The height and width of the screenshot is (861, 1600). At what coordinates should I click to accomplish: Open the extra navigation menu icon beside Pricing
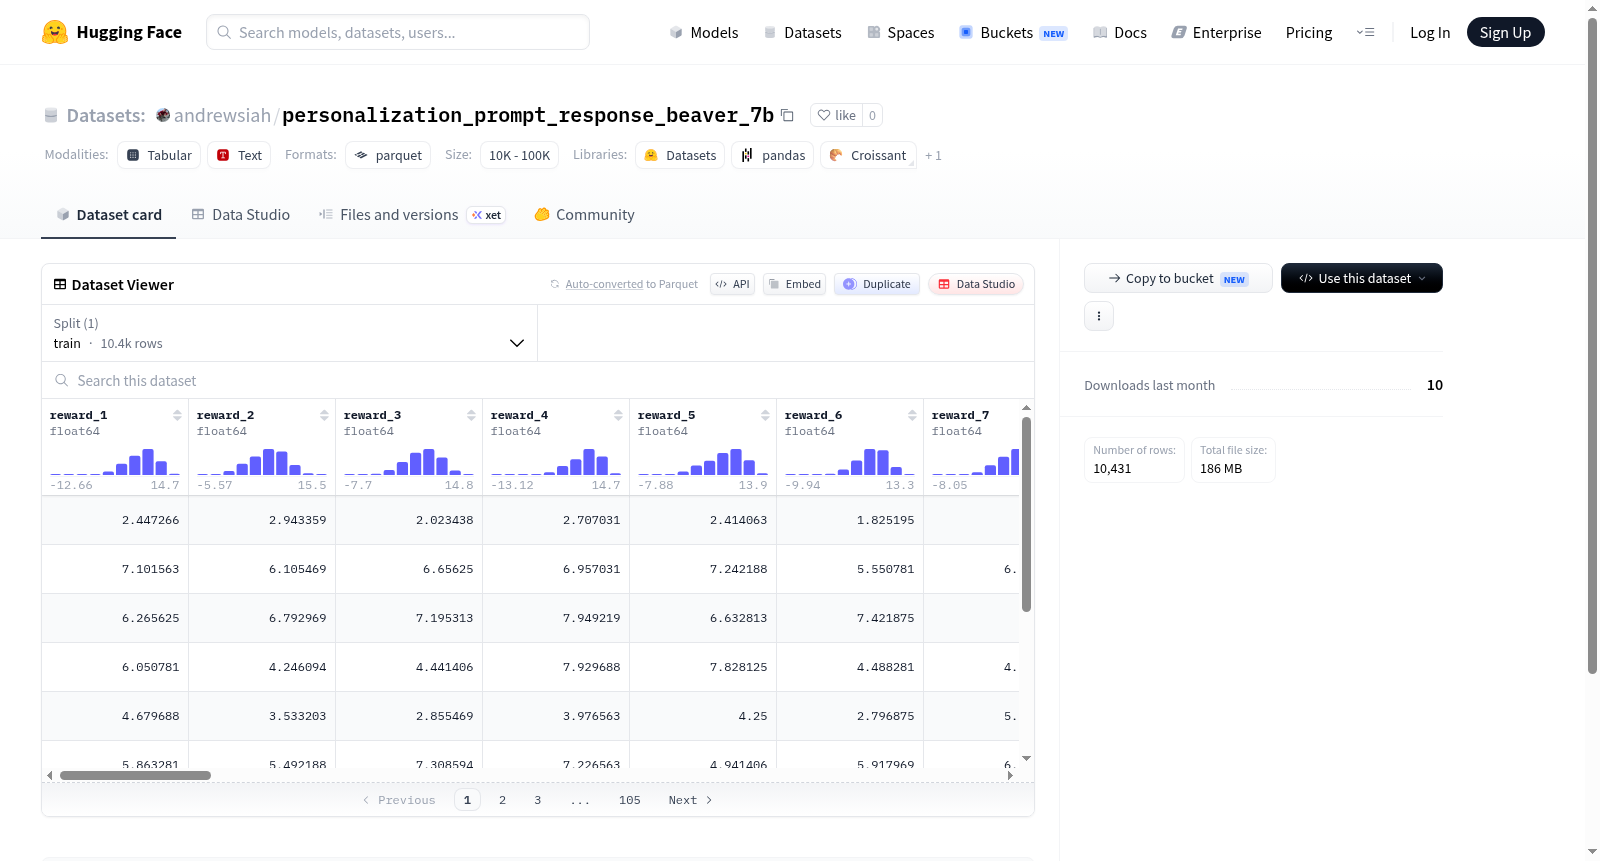point(1365,32)
